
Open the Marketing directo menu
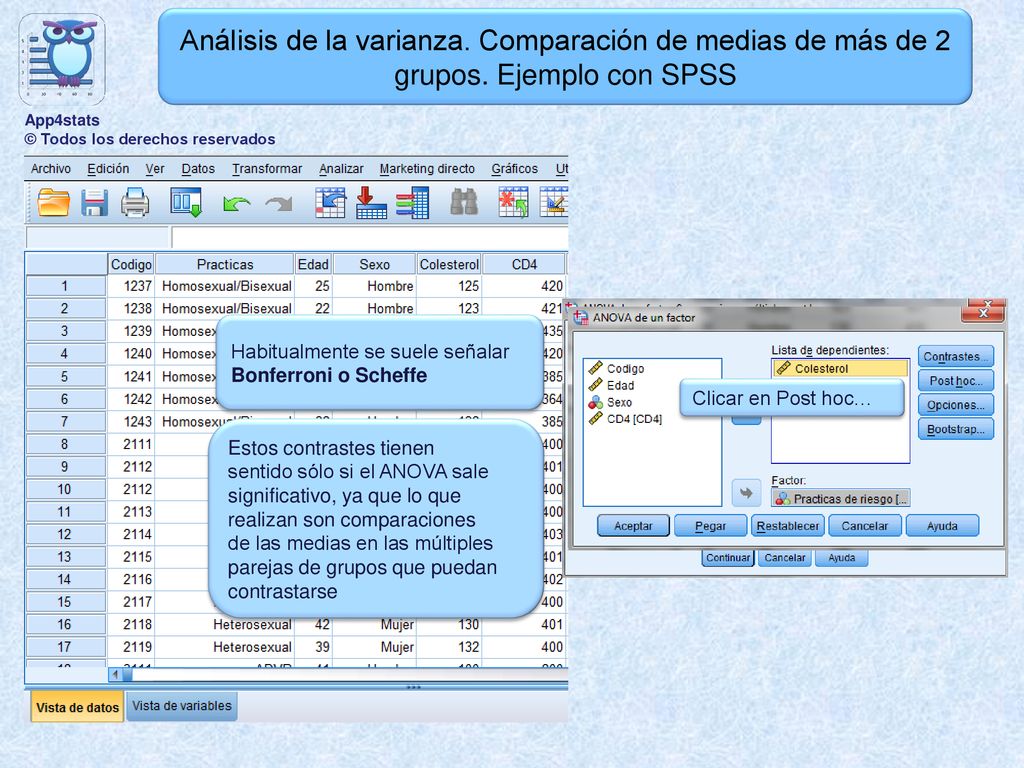[427, 168]
